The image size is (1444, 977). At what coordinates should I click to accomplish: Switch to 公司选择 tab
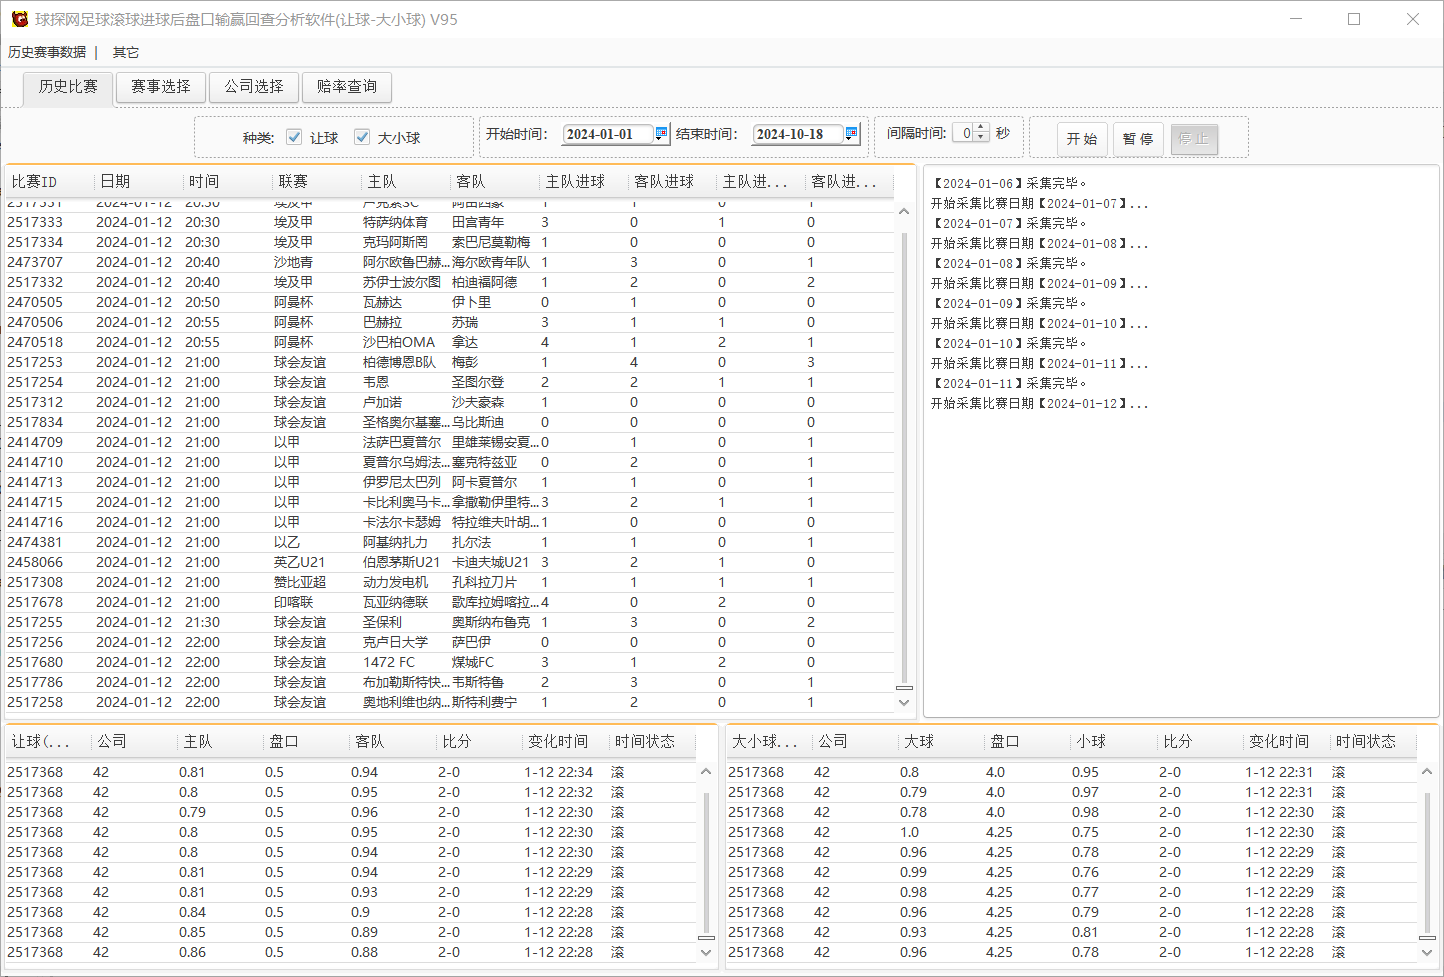coord(254,87)
